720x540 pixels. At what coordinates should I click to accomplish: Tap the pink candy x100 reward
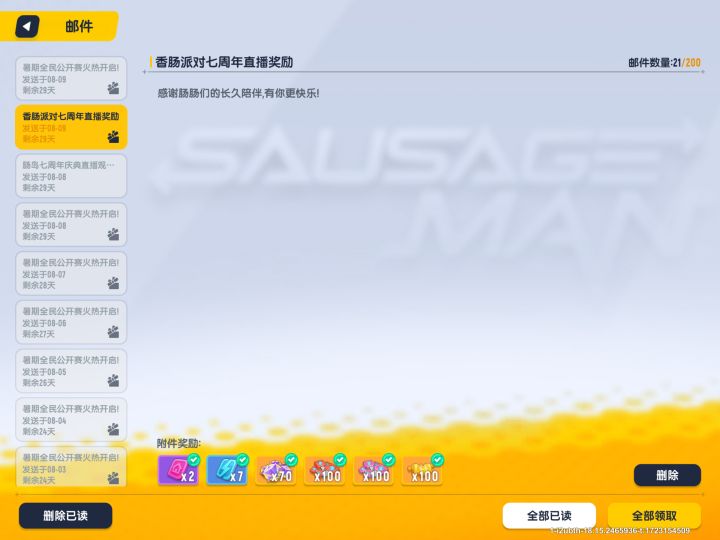[x=373, y=470]
